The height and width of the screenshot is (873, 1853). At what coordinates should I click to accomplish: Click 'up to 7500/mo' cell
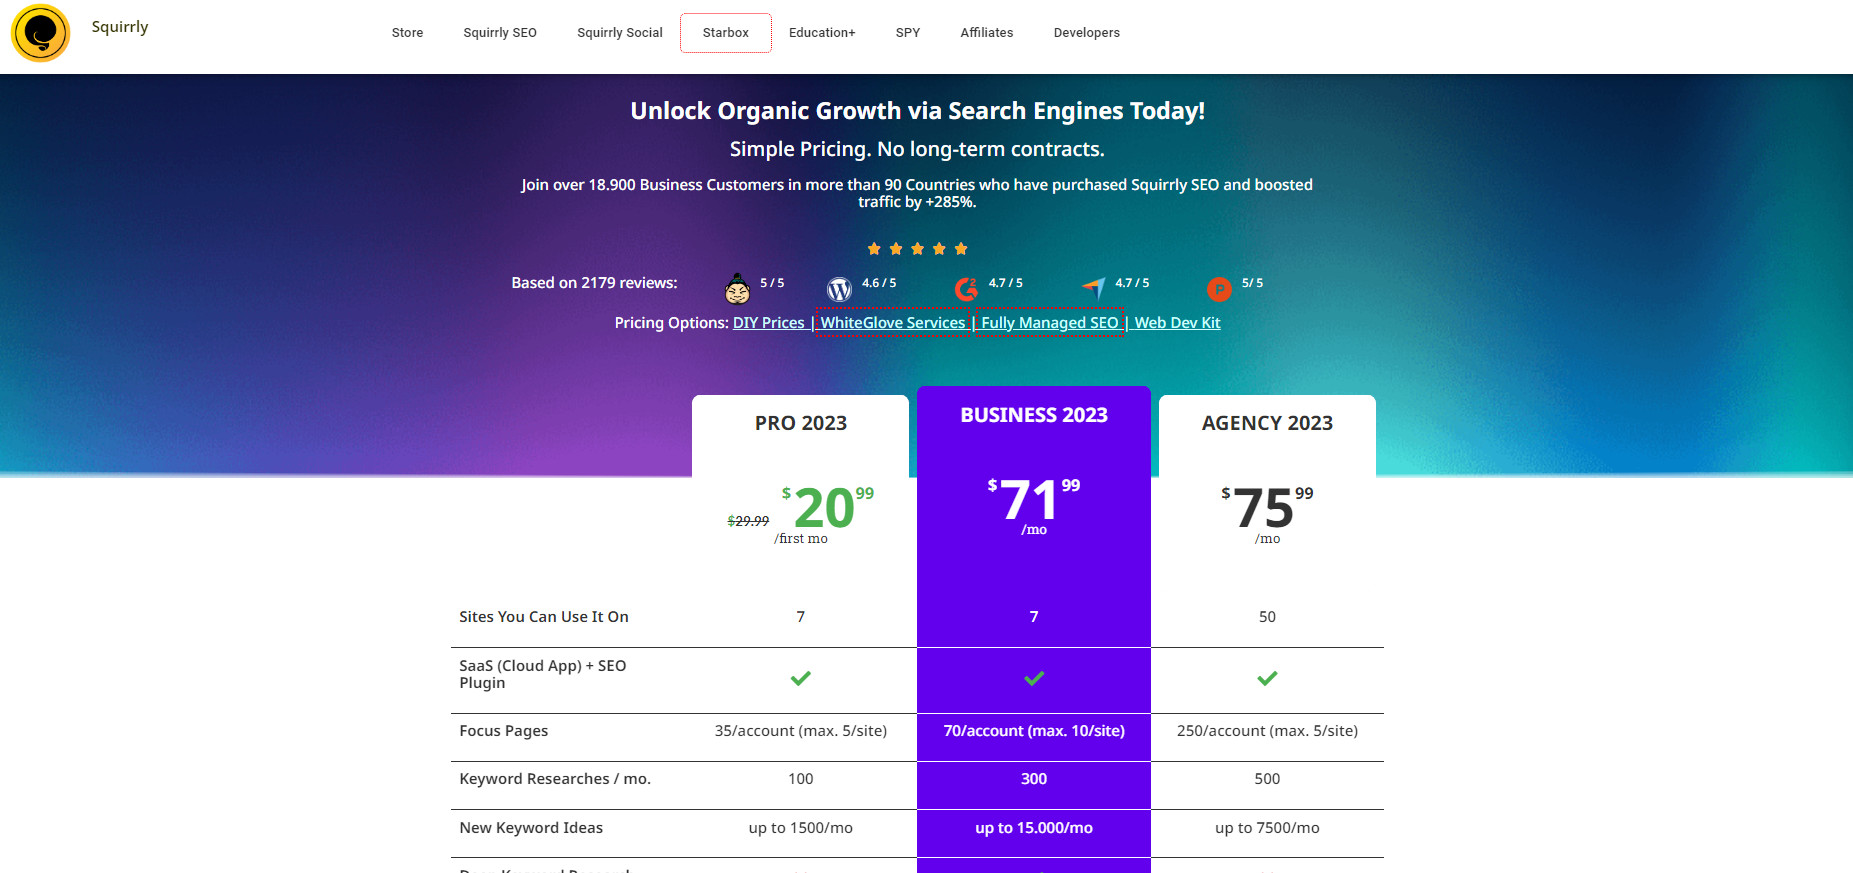click(1267, 828)
